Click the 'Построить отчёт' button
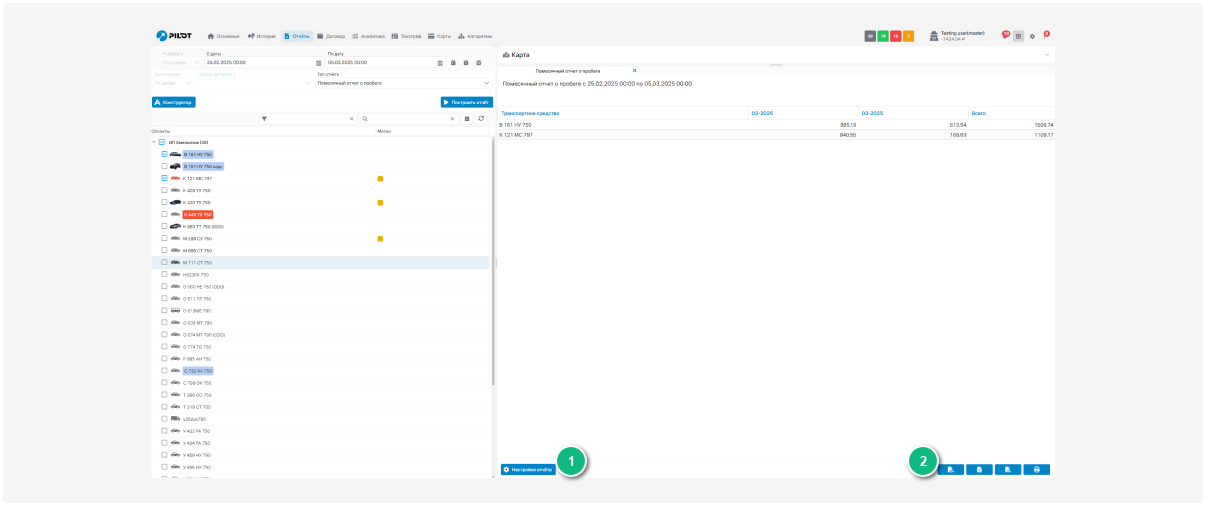 [x=466, y=102]
